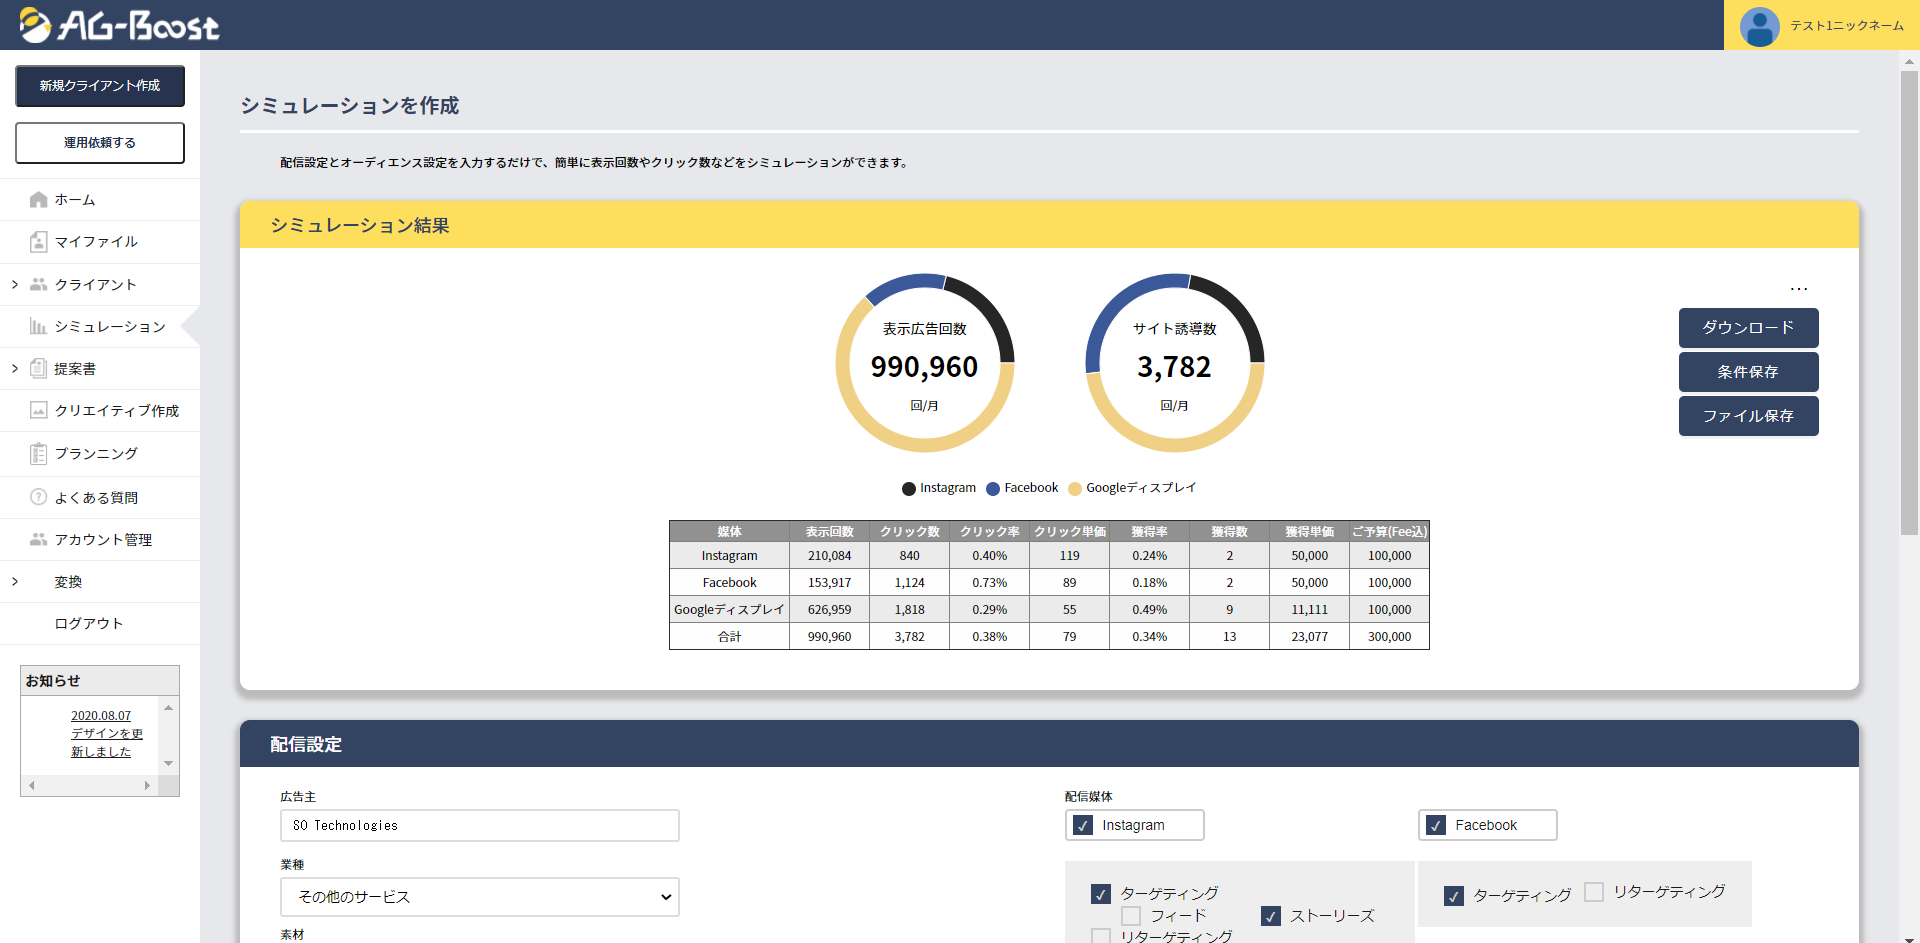Click the user avatar icon at top right

[x=1759, y=26]
